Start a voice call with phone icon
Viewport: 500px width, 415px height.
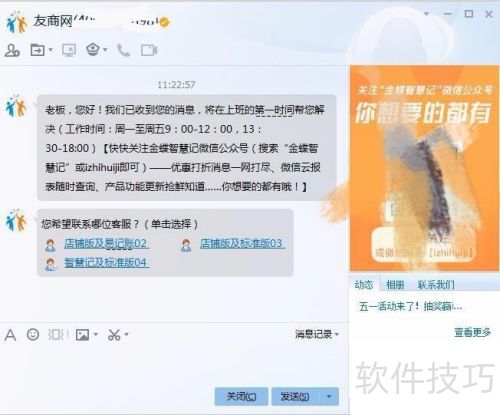point(124,50)
